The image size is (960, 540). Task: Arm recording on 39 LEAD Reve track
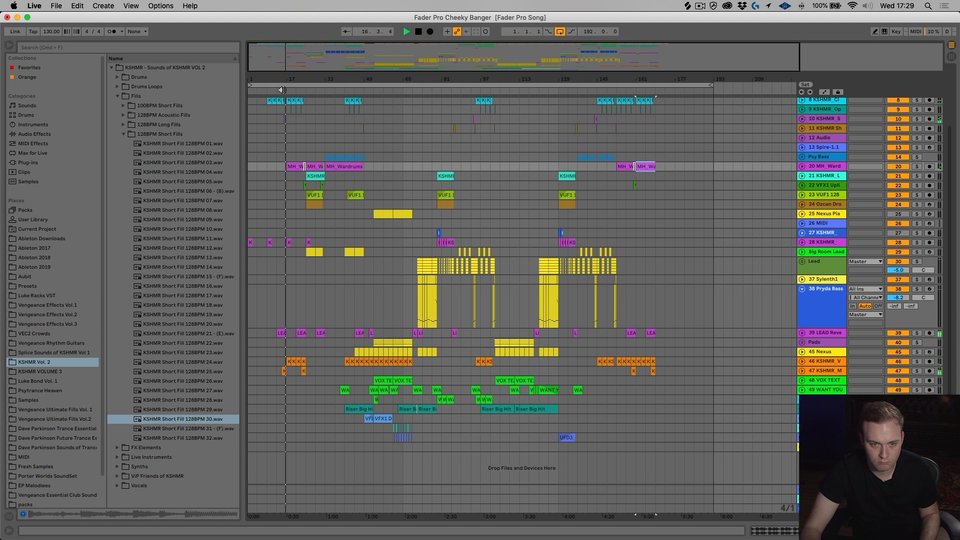point(929,333)
